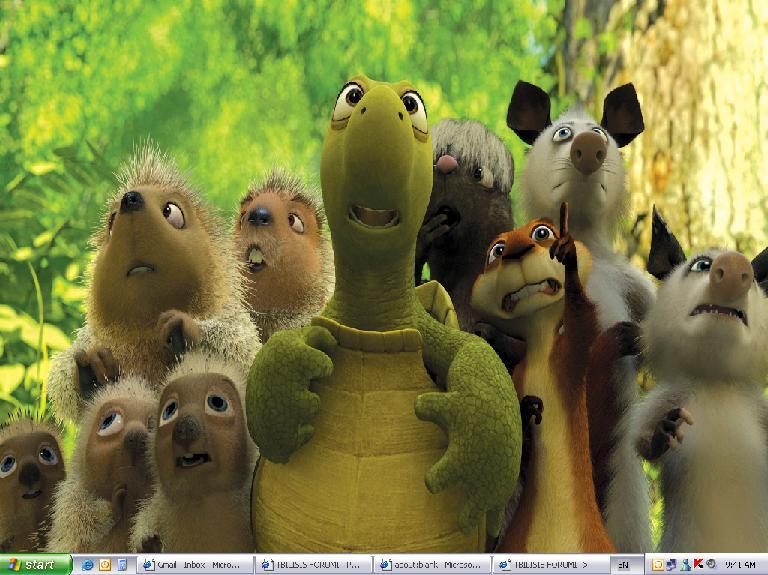Open the Messenger tray icon

pyautogui.click(x=685, y=565)
